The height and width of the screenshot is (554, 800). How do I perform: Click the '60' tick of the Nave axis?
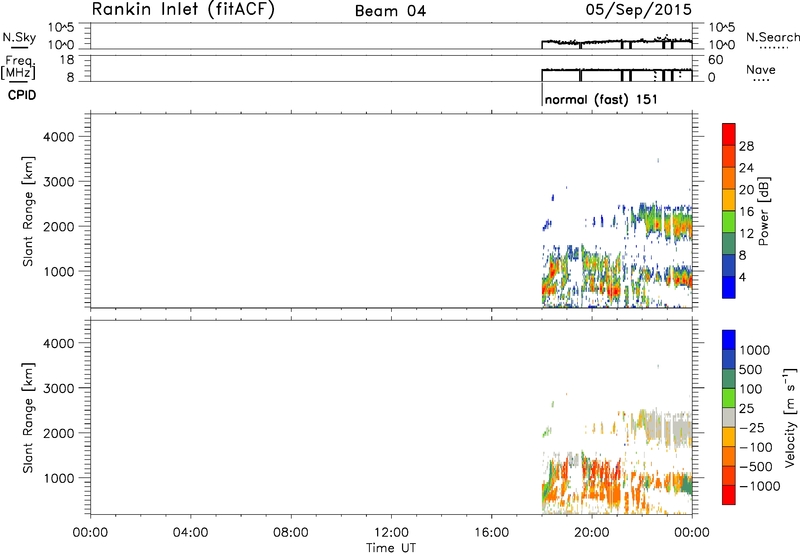pyautogui.click(x=715, y=60)
